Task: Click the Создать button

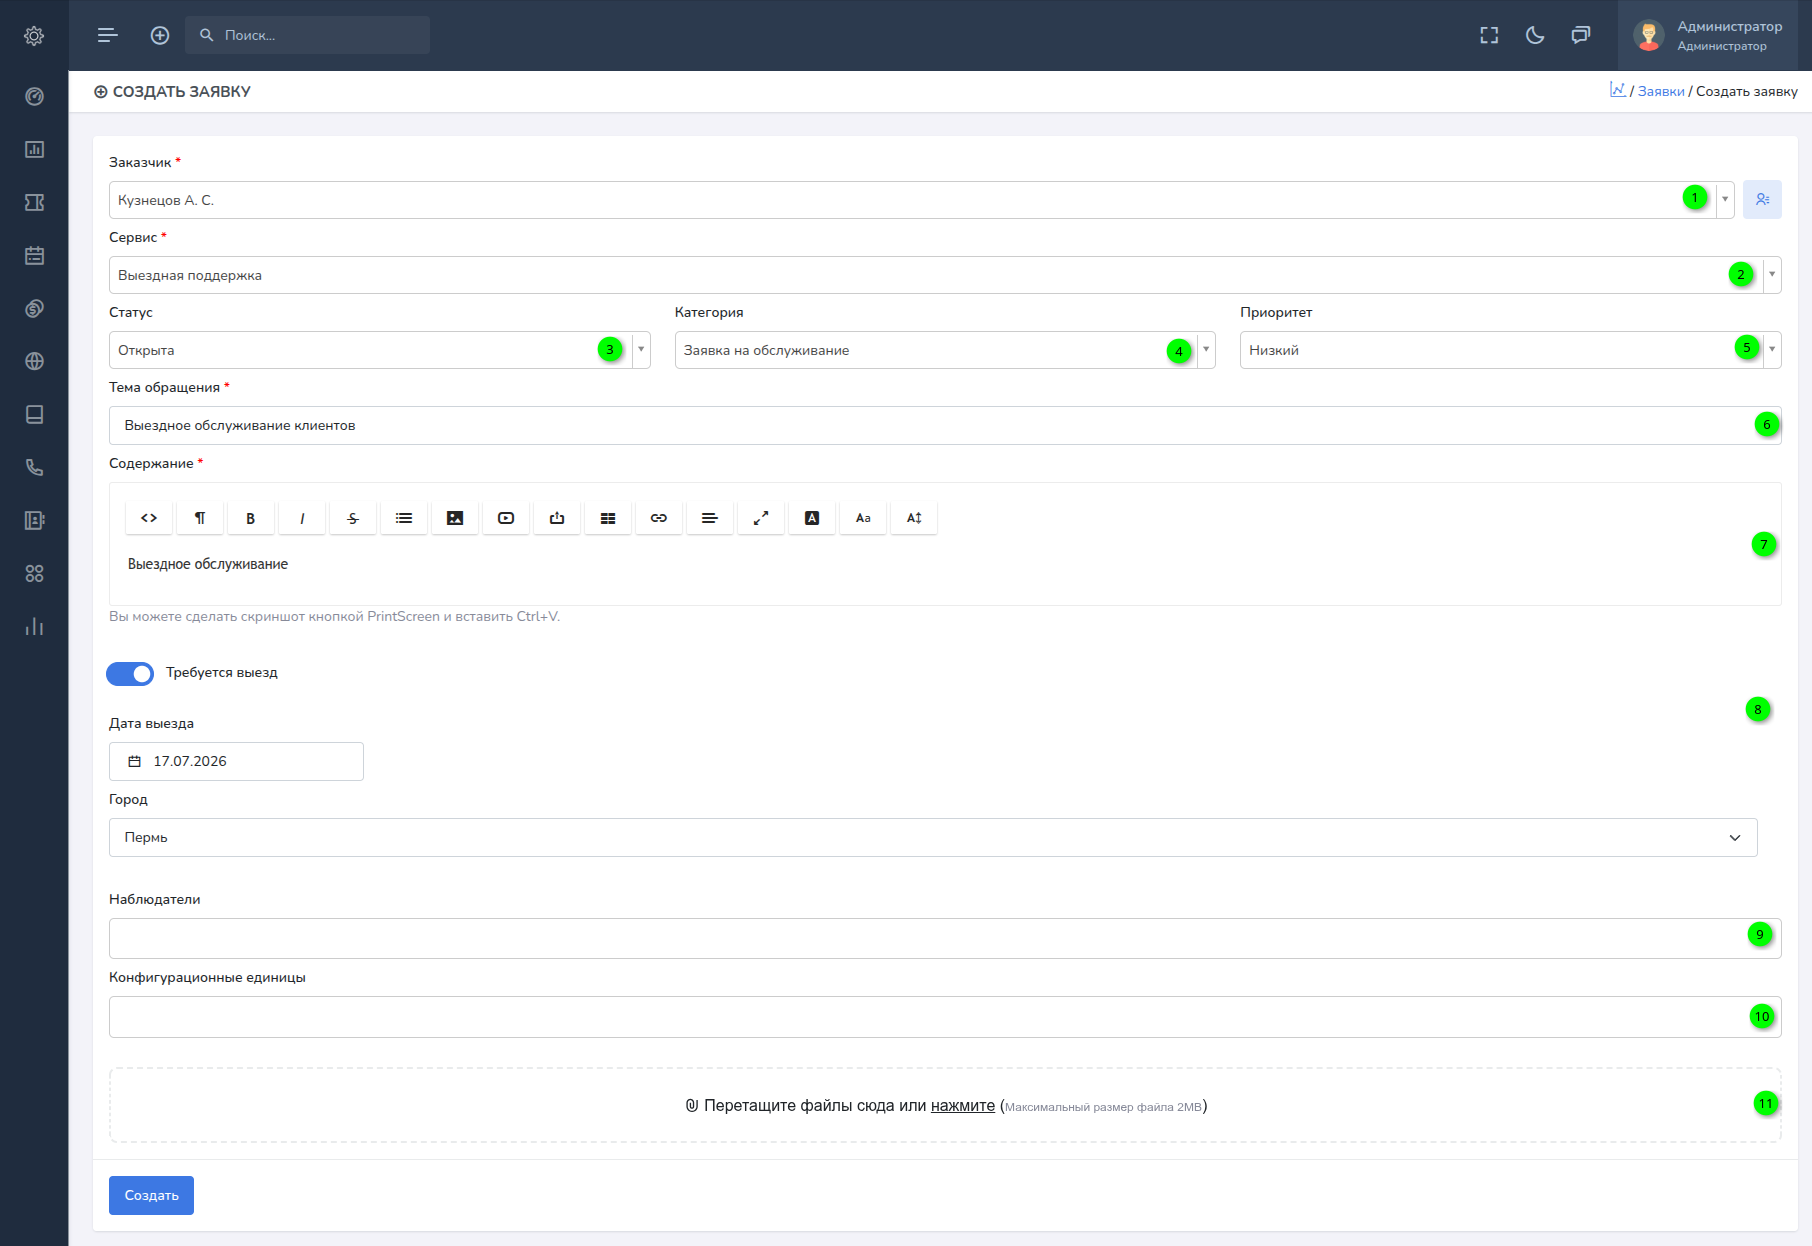Action: pos(151,1195)
